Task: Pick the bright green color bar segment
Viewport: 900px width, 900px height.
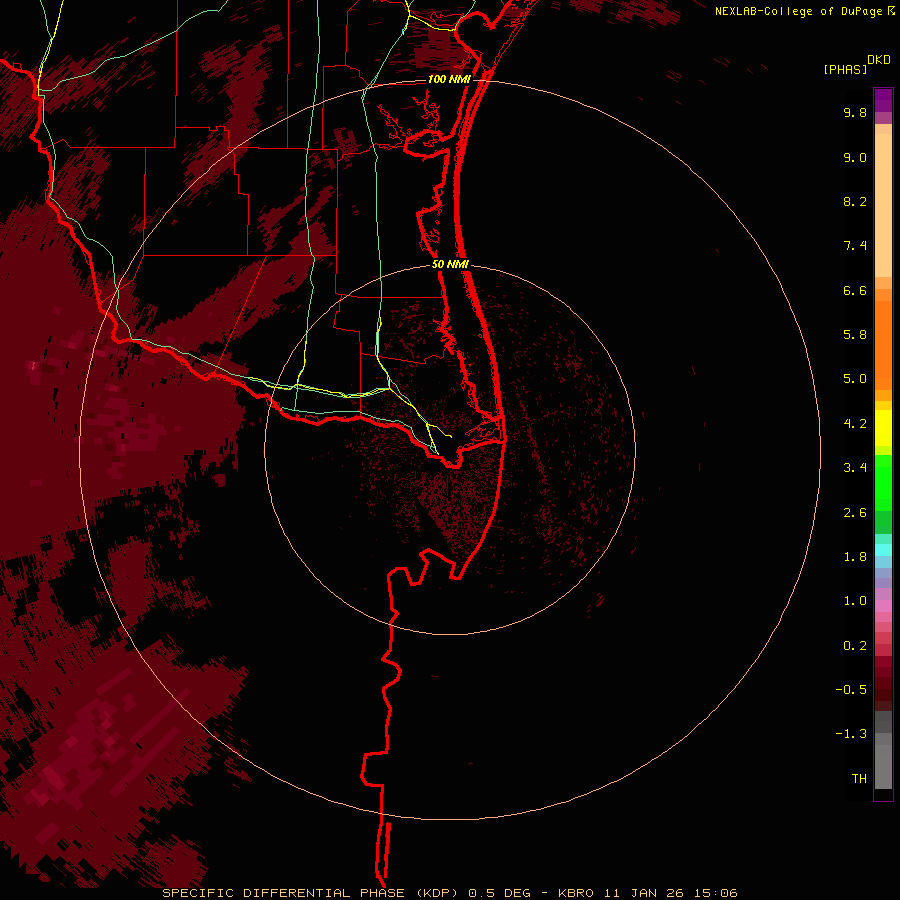Action: (883, 483)
